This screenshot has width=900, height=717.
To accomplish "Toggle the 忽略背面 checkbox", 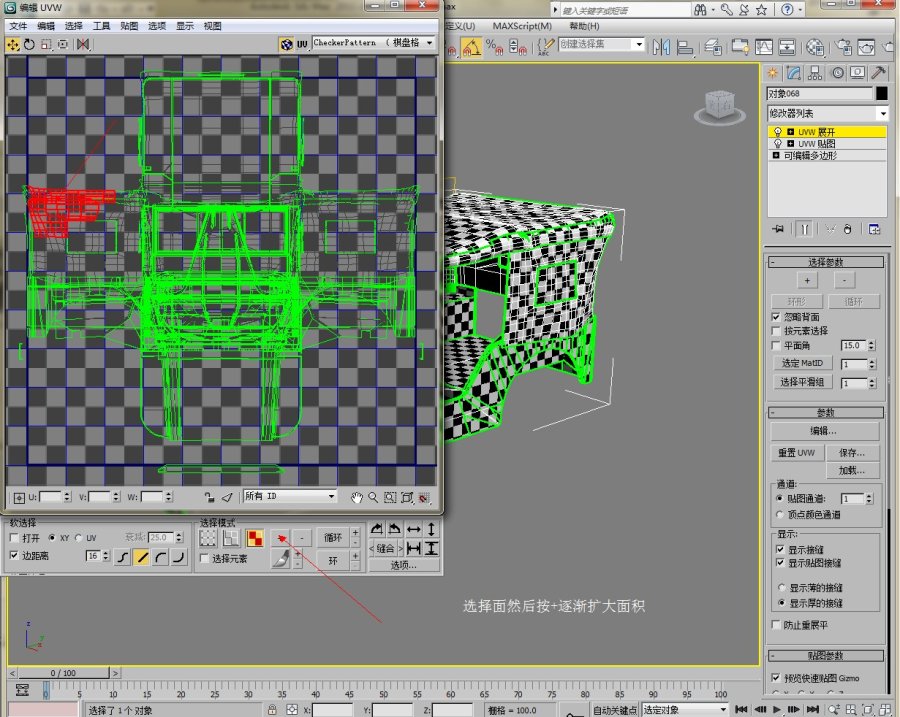I will 776,317.
